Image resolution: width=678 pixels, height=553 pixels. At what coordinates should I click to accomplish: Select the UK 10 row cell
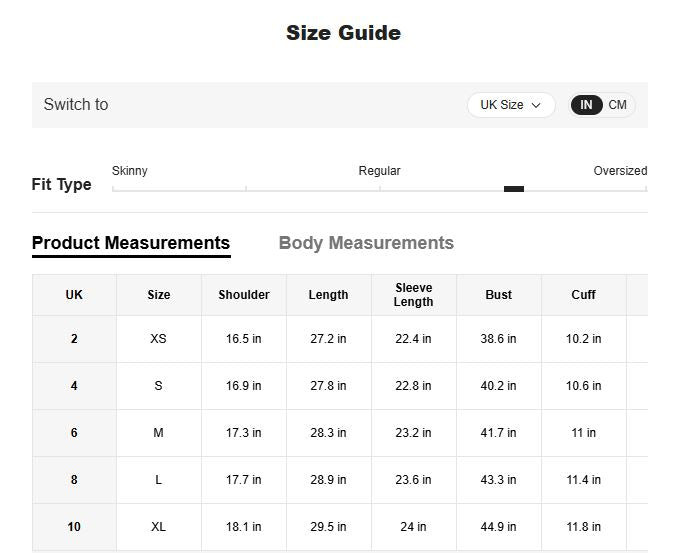point(74,527)
